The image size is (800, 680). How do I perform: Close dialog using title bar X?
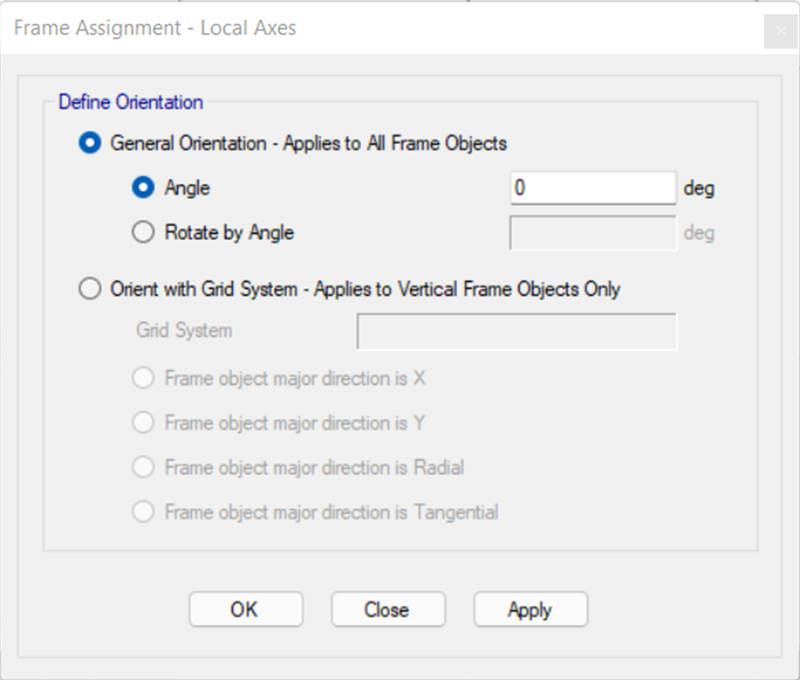[780, 31]
